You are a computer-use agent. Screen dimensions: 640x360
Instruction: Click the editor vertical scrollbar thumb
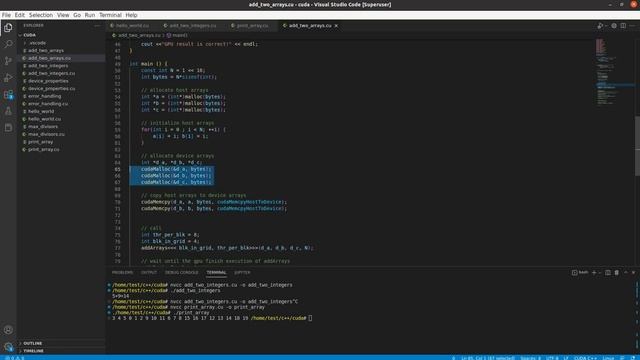(637, 146)
